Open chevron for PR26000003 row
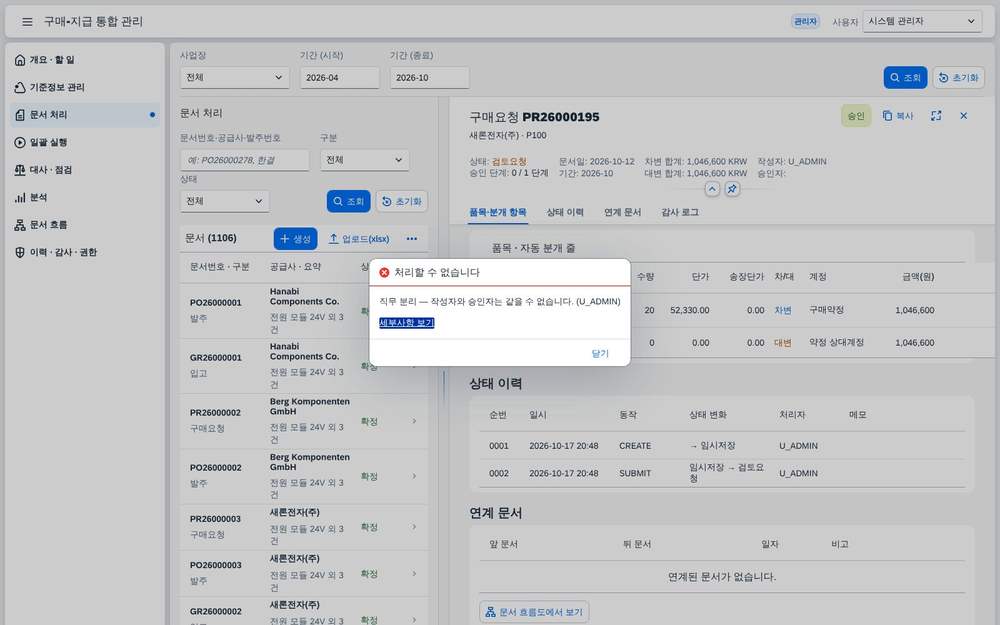Image resolution: width=1000 pixels, height=625 pixels. [415, 527]
